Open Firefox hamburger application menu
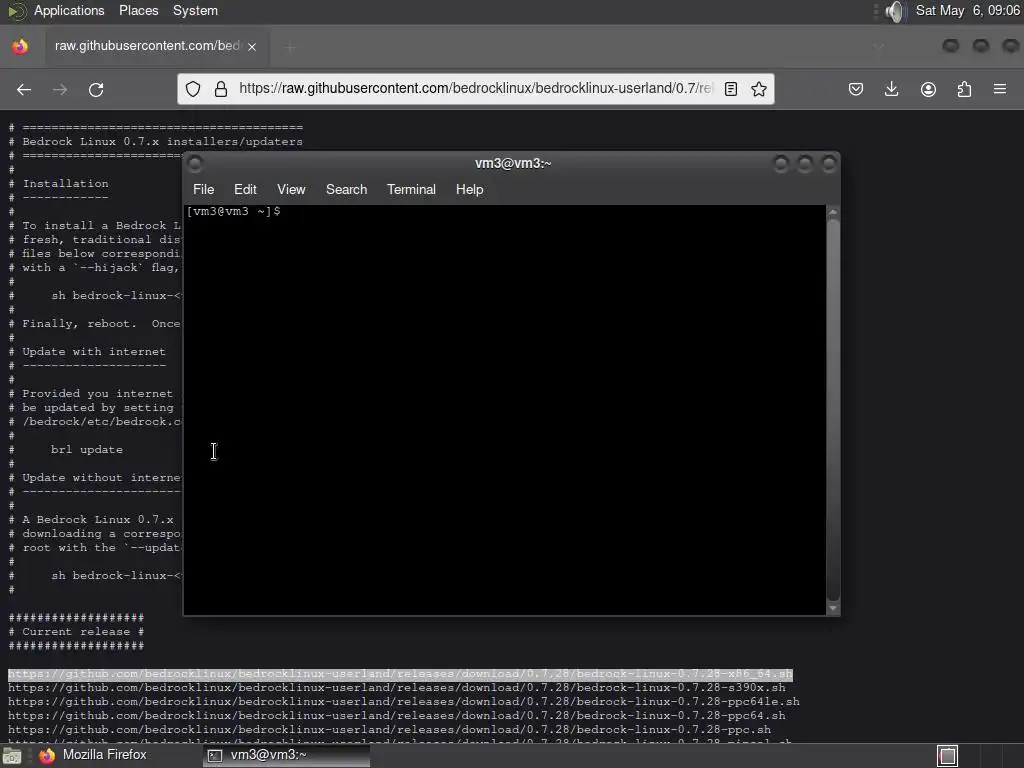The image size is (1024, 768). pos(1000,89)
